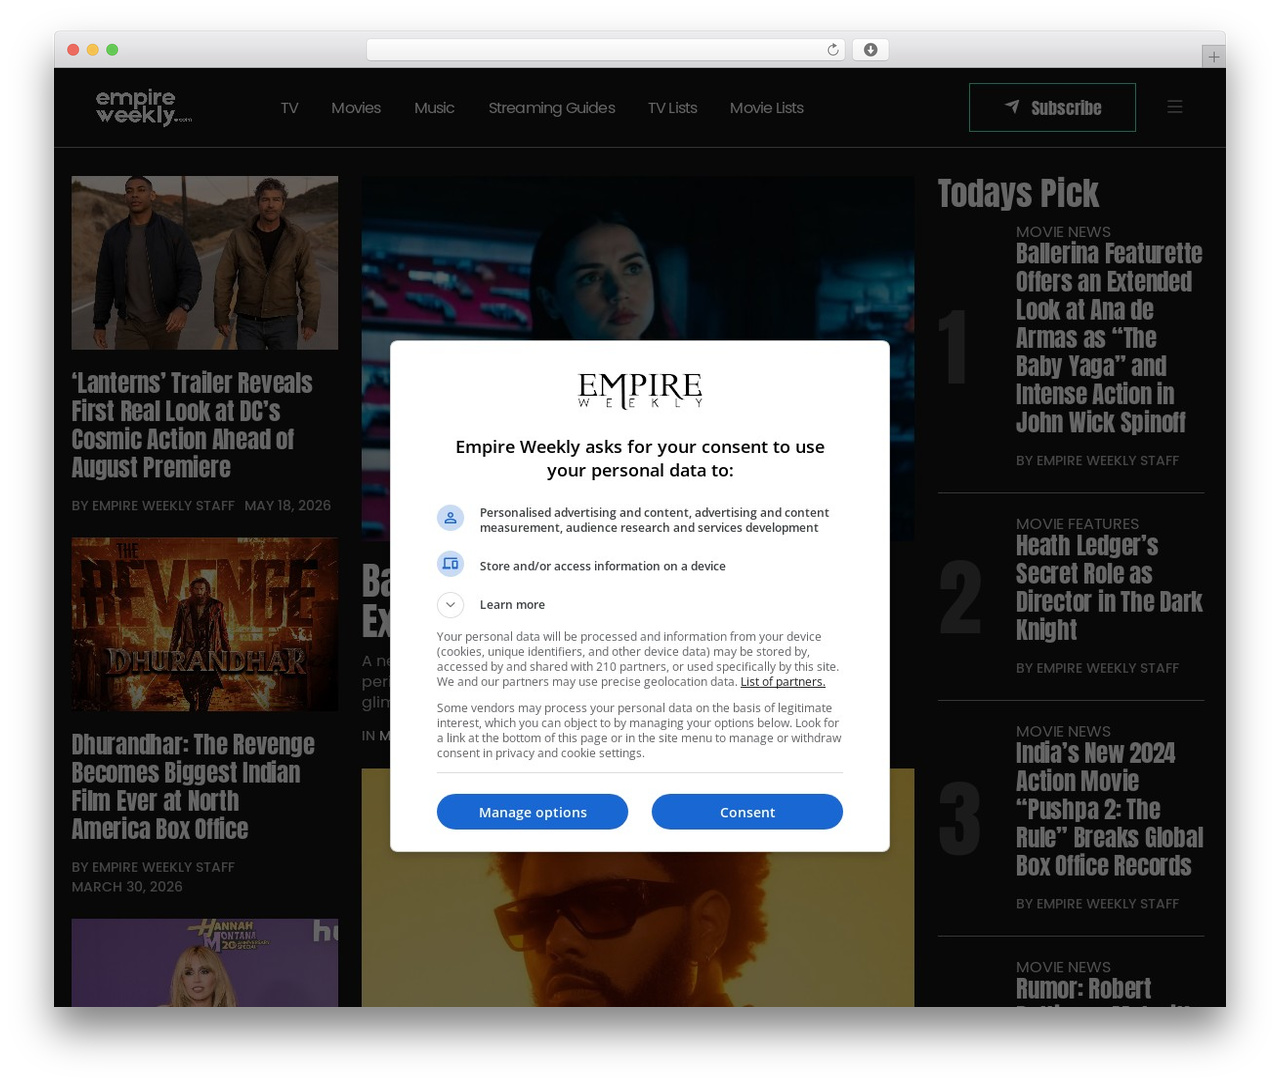
Task: Click the Subscribe button
Action: click(x=1052, y=107)
